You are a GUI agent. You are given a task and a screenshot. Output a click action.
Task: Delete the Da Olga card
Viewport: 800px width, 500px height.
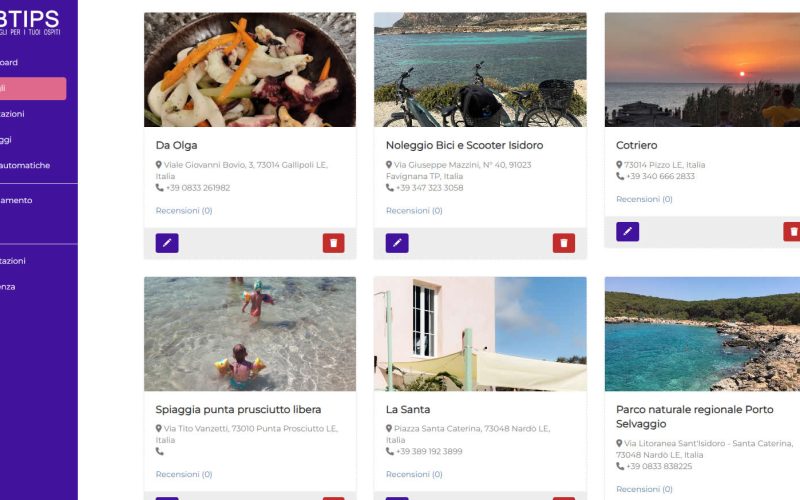point(334,243)
